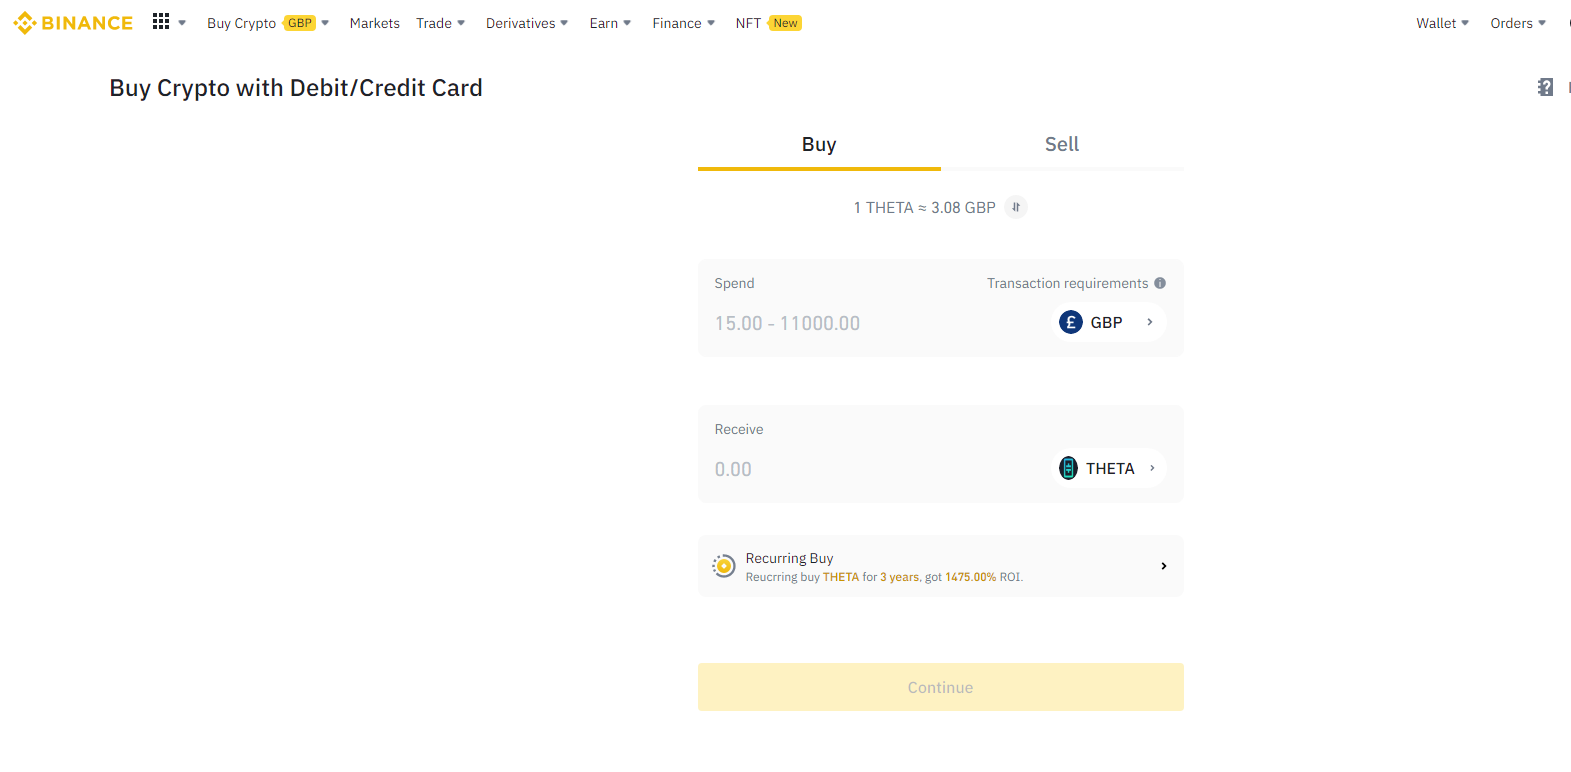1571x772 pixels.
Task: Select the Buy tab
Action: [x=819, y=145]
